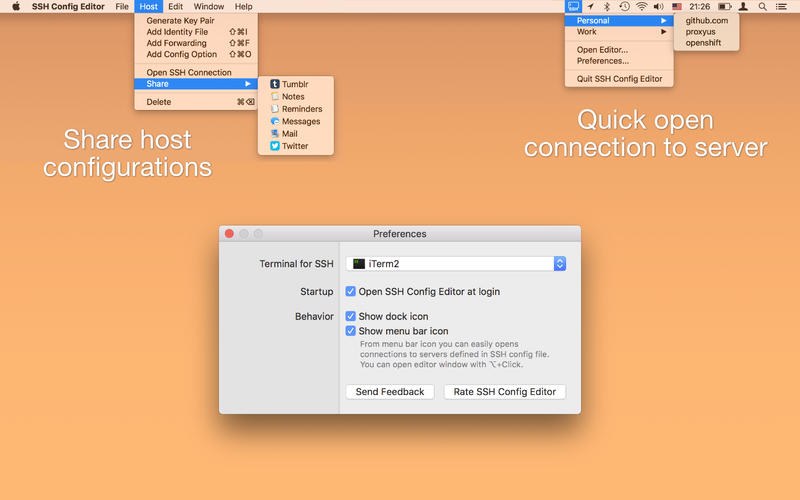This screenshot has width=800, height=500.
Task: Expand the Share submenu
Action: click(x=196, y=84)
